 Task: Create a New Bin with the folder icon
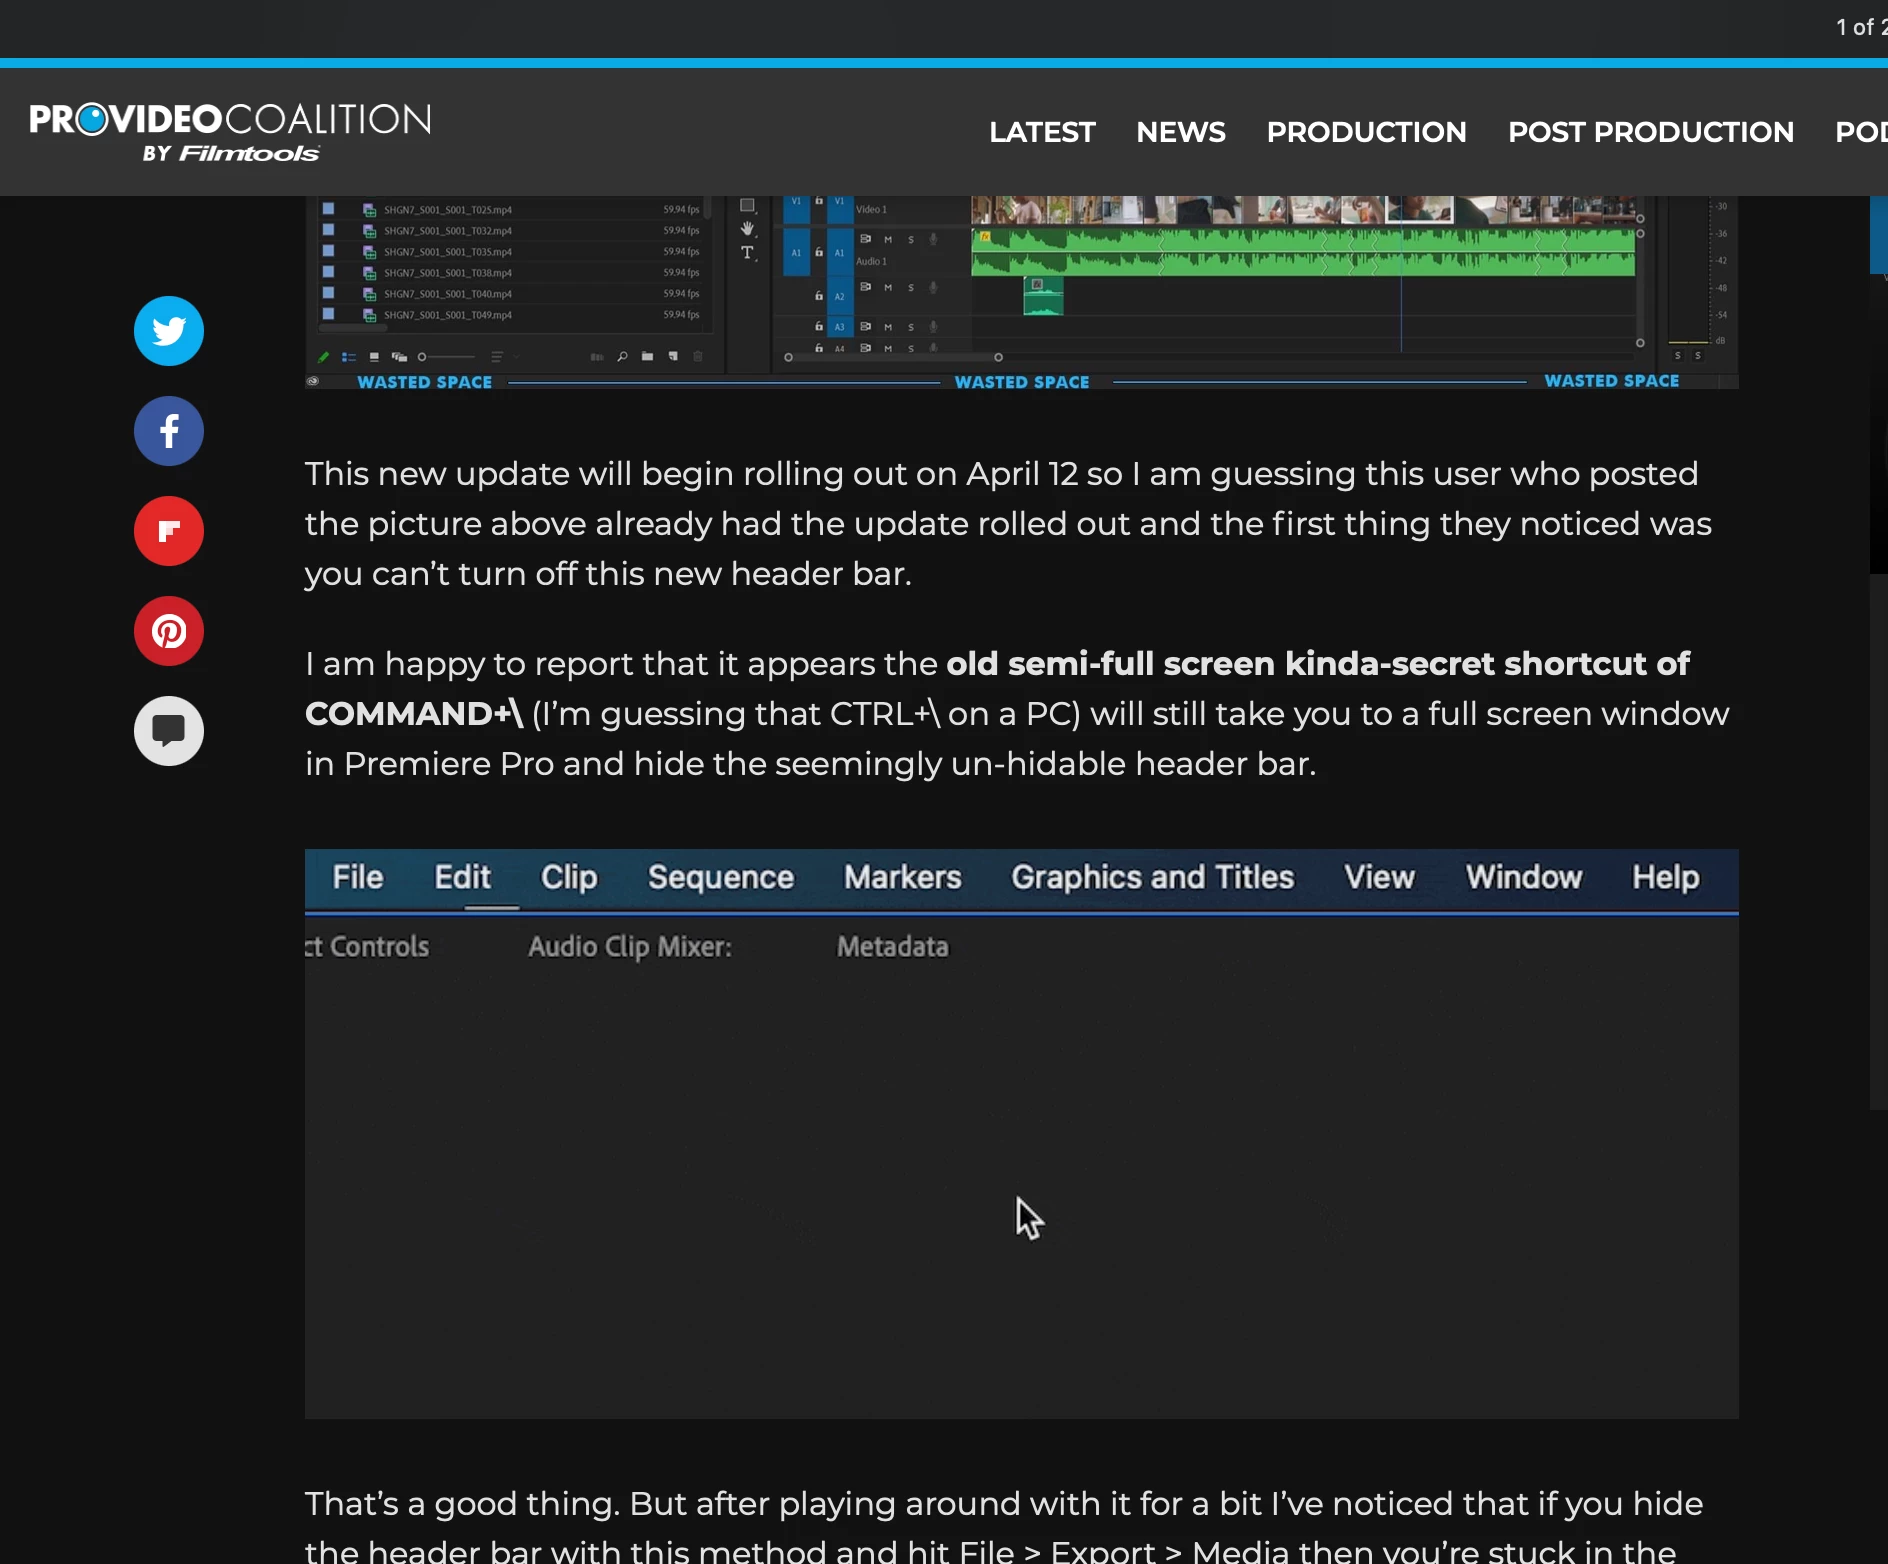[647, 357]
